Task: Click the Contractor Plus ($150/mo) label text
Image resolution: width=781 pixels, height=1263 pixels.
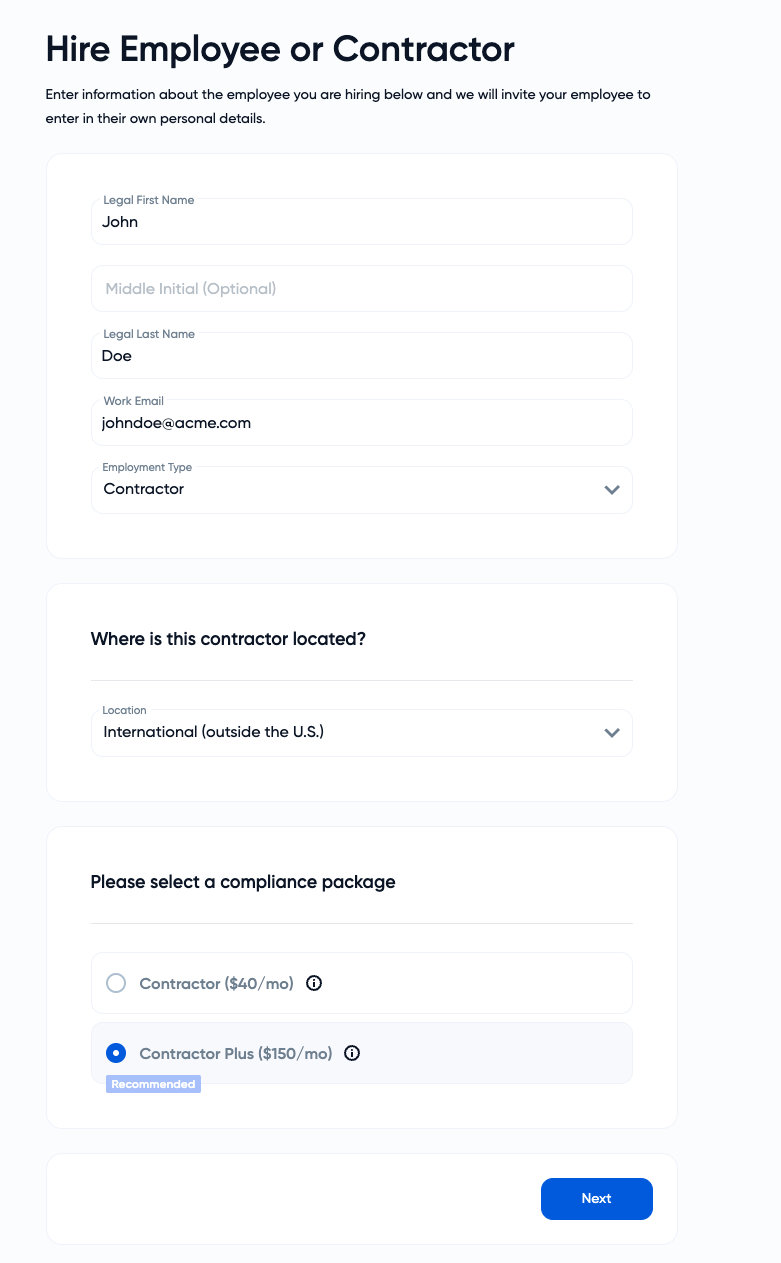Action: point(235,1054)
